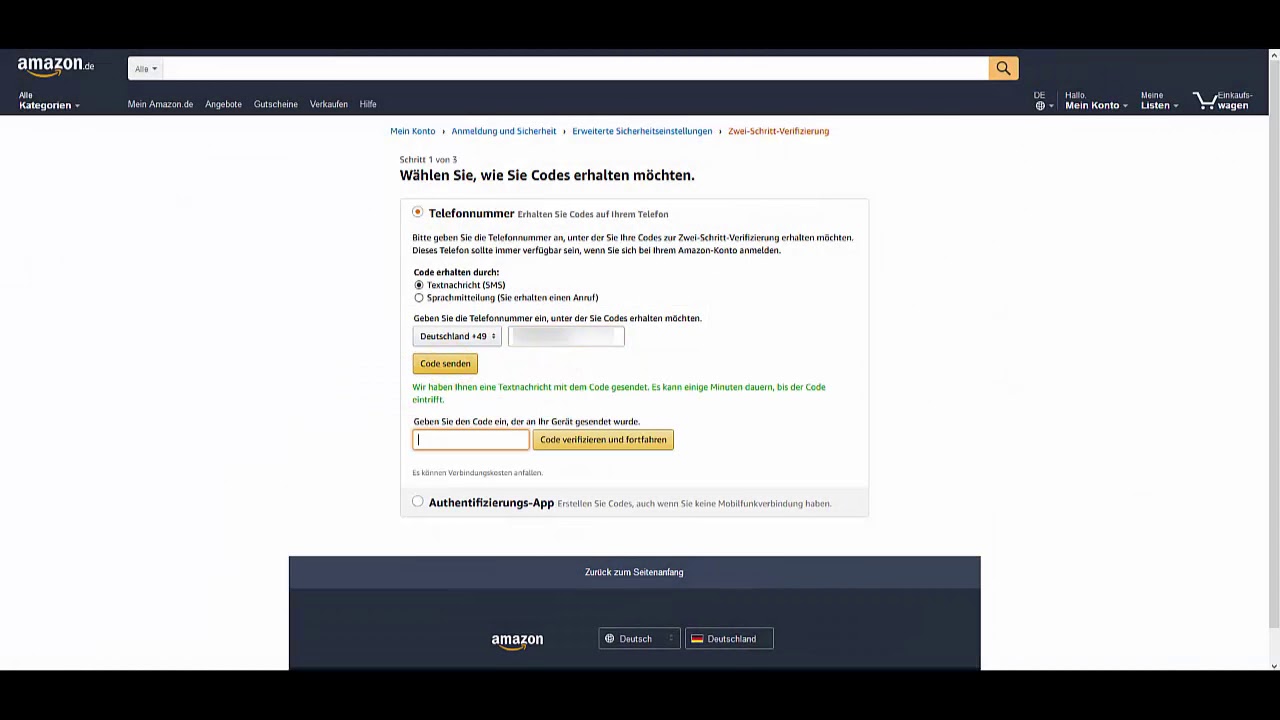Click the phone number input field
The height and width of the screenshot is (720, 1280).
[566, 336]
